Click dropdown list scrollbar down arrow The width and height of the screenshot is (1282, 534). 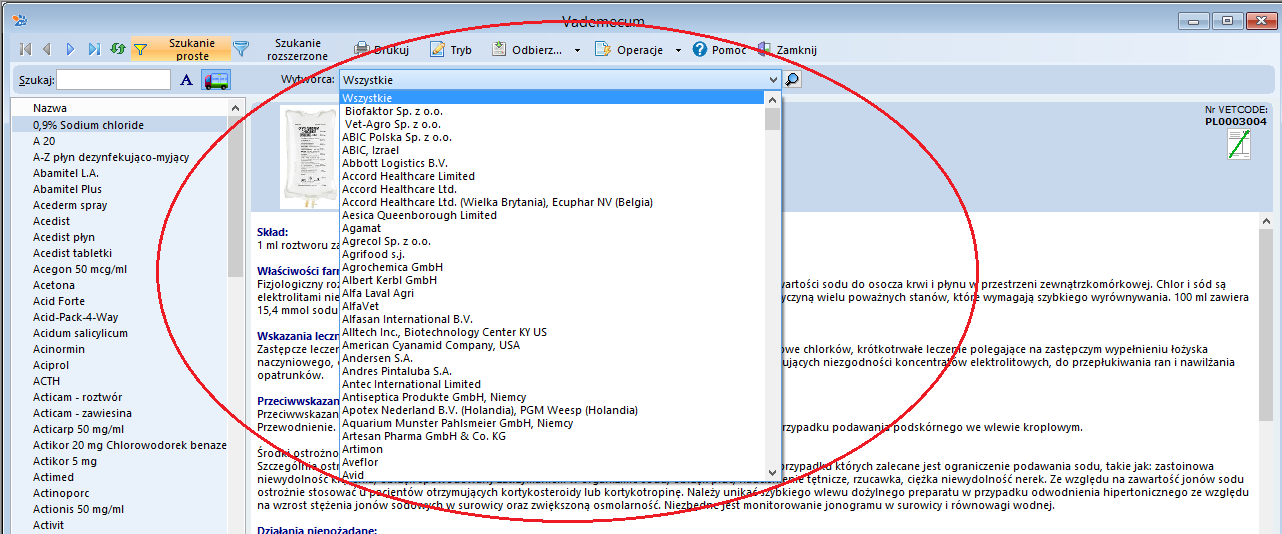point(772,472)
